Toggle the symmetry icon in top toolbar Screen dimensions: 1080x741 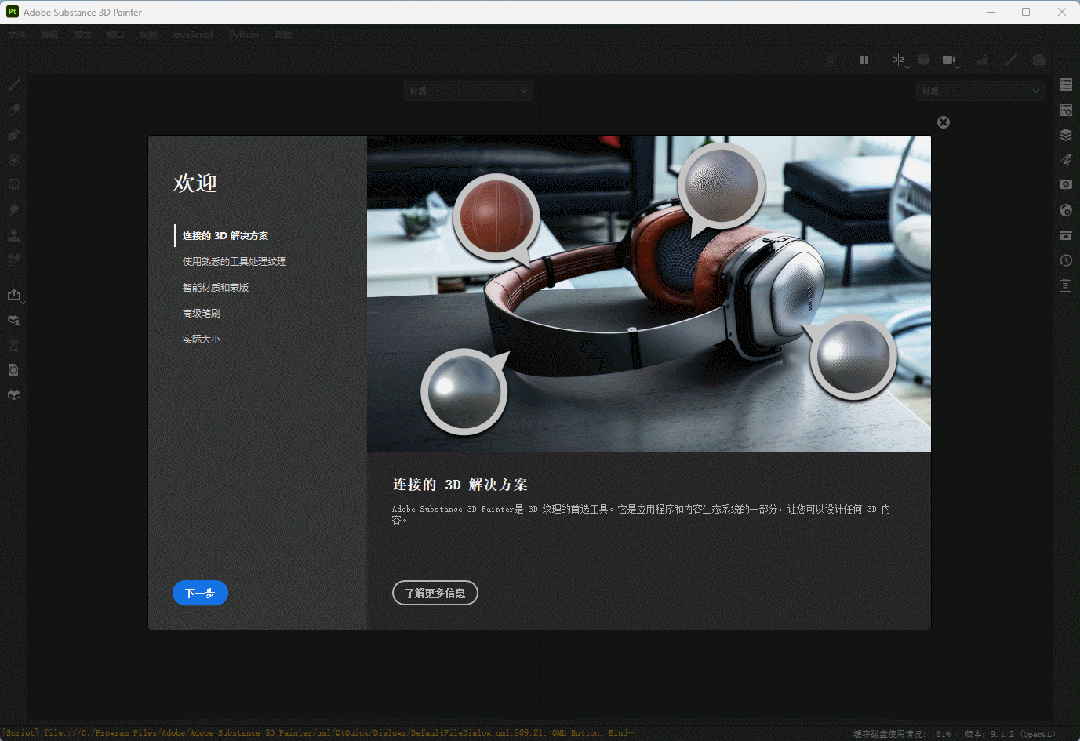pyautogui.click(x=897, y=60)
